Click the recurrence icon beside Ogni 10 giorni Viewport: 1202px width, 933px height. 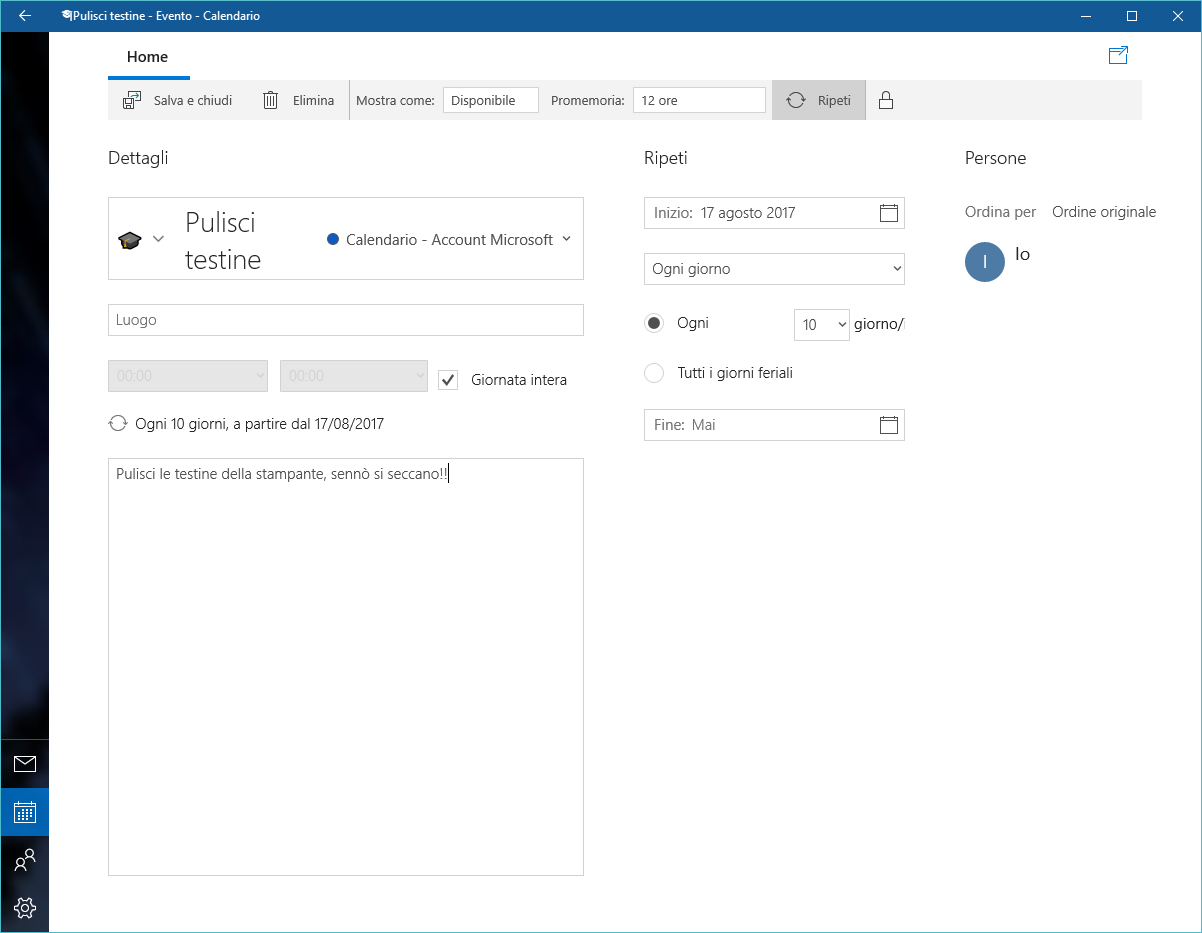[118, 424]
